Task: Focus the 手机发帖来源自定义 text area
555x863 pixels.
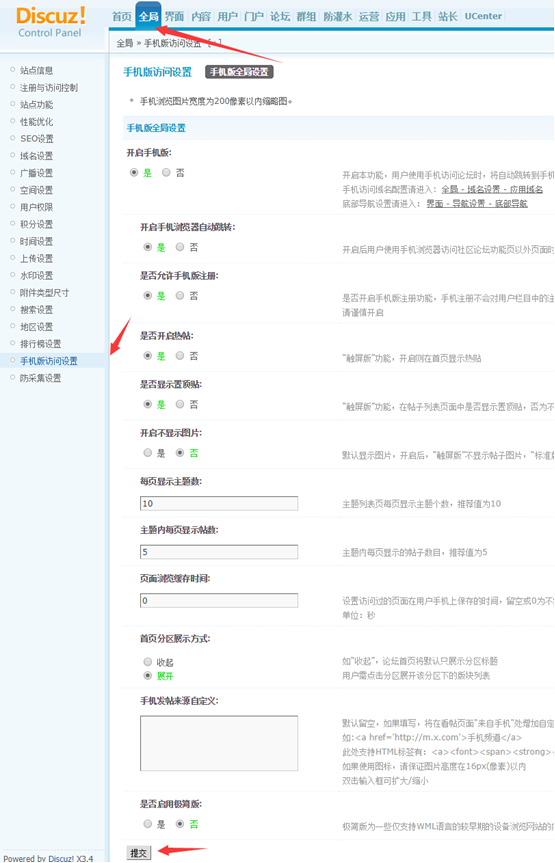Action: 219,743
